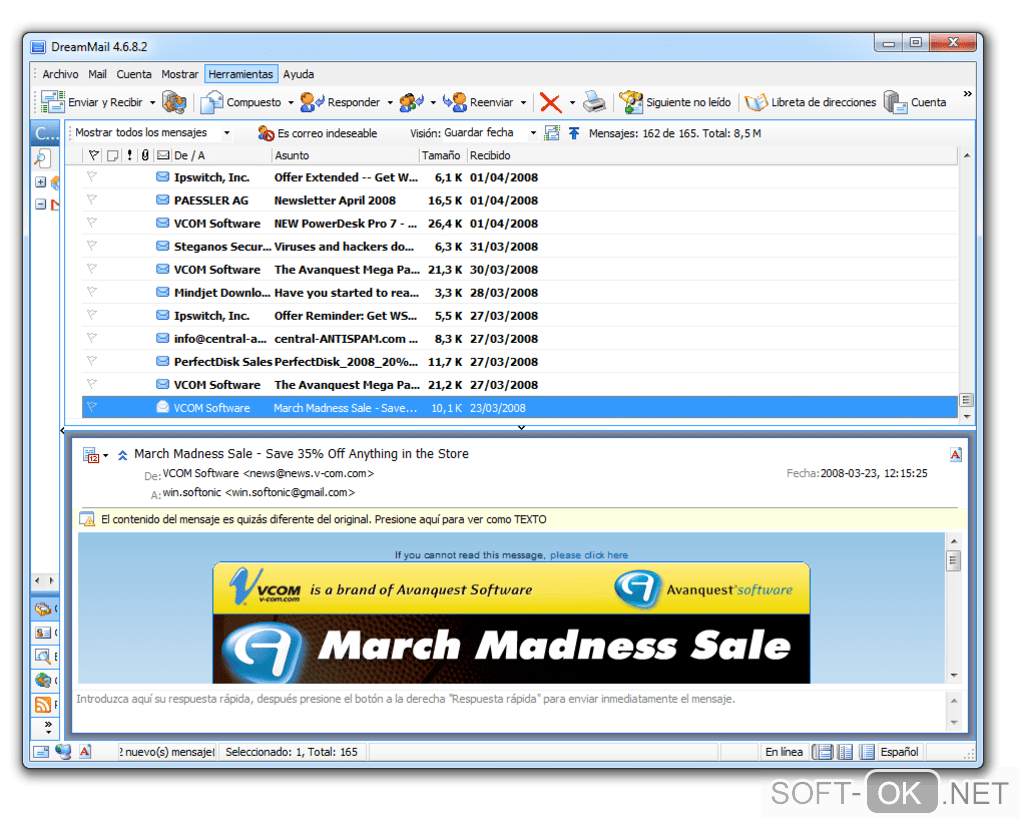
Task: Open the Archivo menu
Action: pyautogui.click(x=60, y=74)
